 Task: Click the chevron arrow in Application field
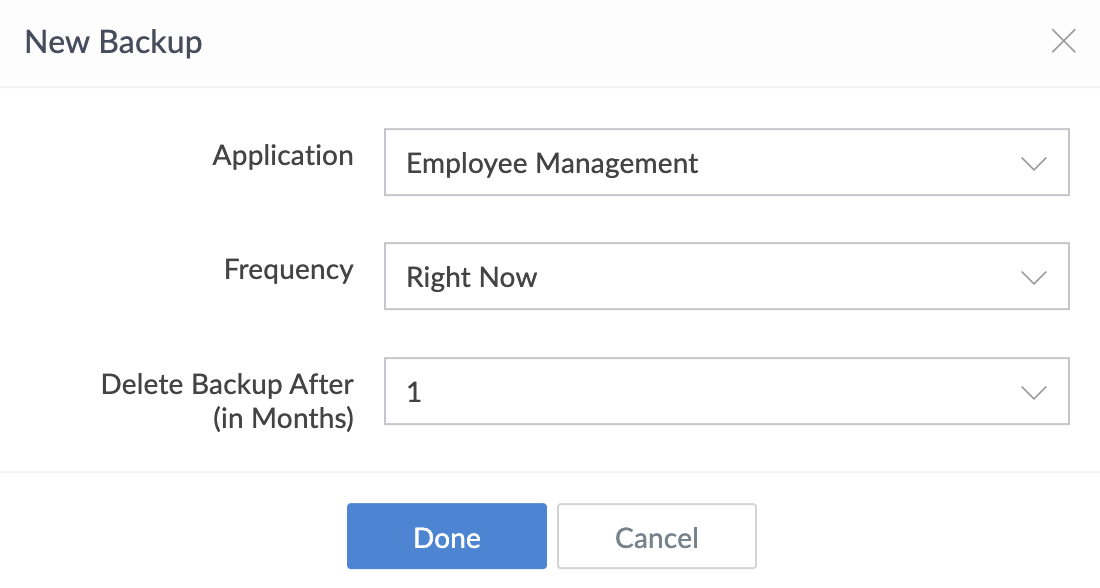pyautogui.click(x=1033, y=163)
